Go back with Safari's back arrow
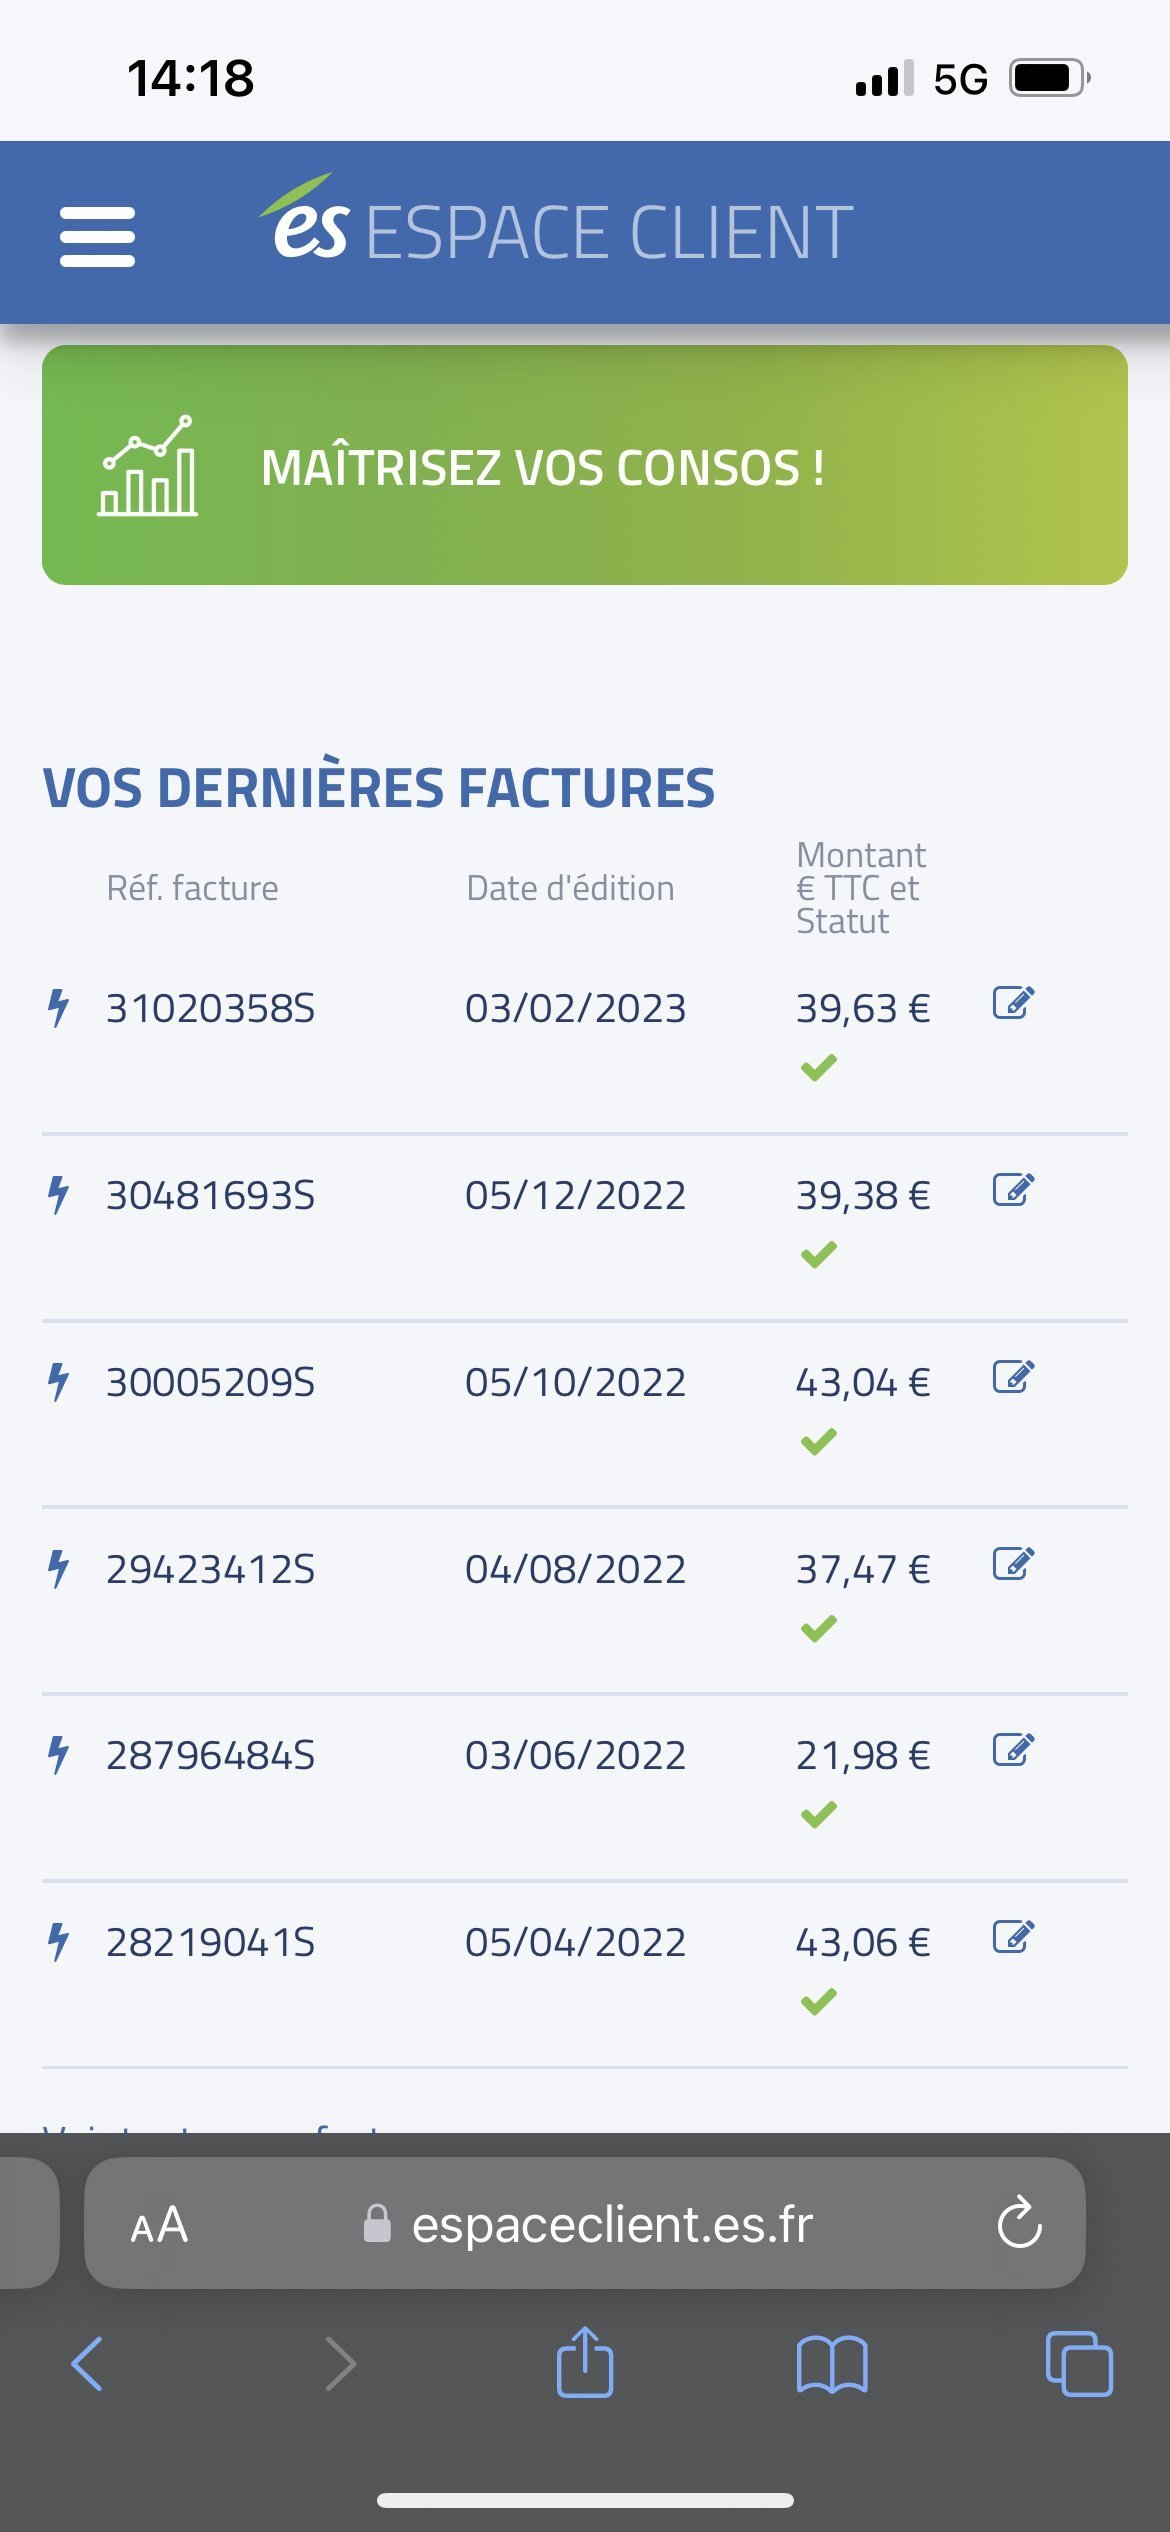 point(87,2364)
